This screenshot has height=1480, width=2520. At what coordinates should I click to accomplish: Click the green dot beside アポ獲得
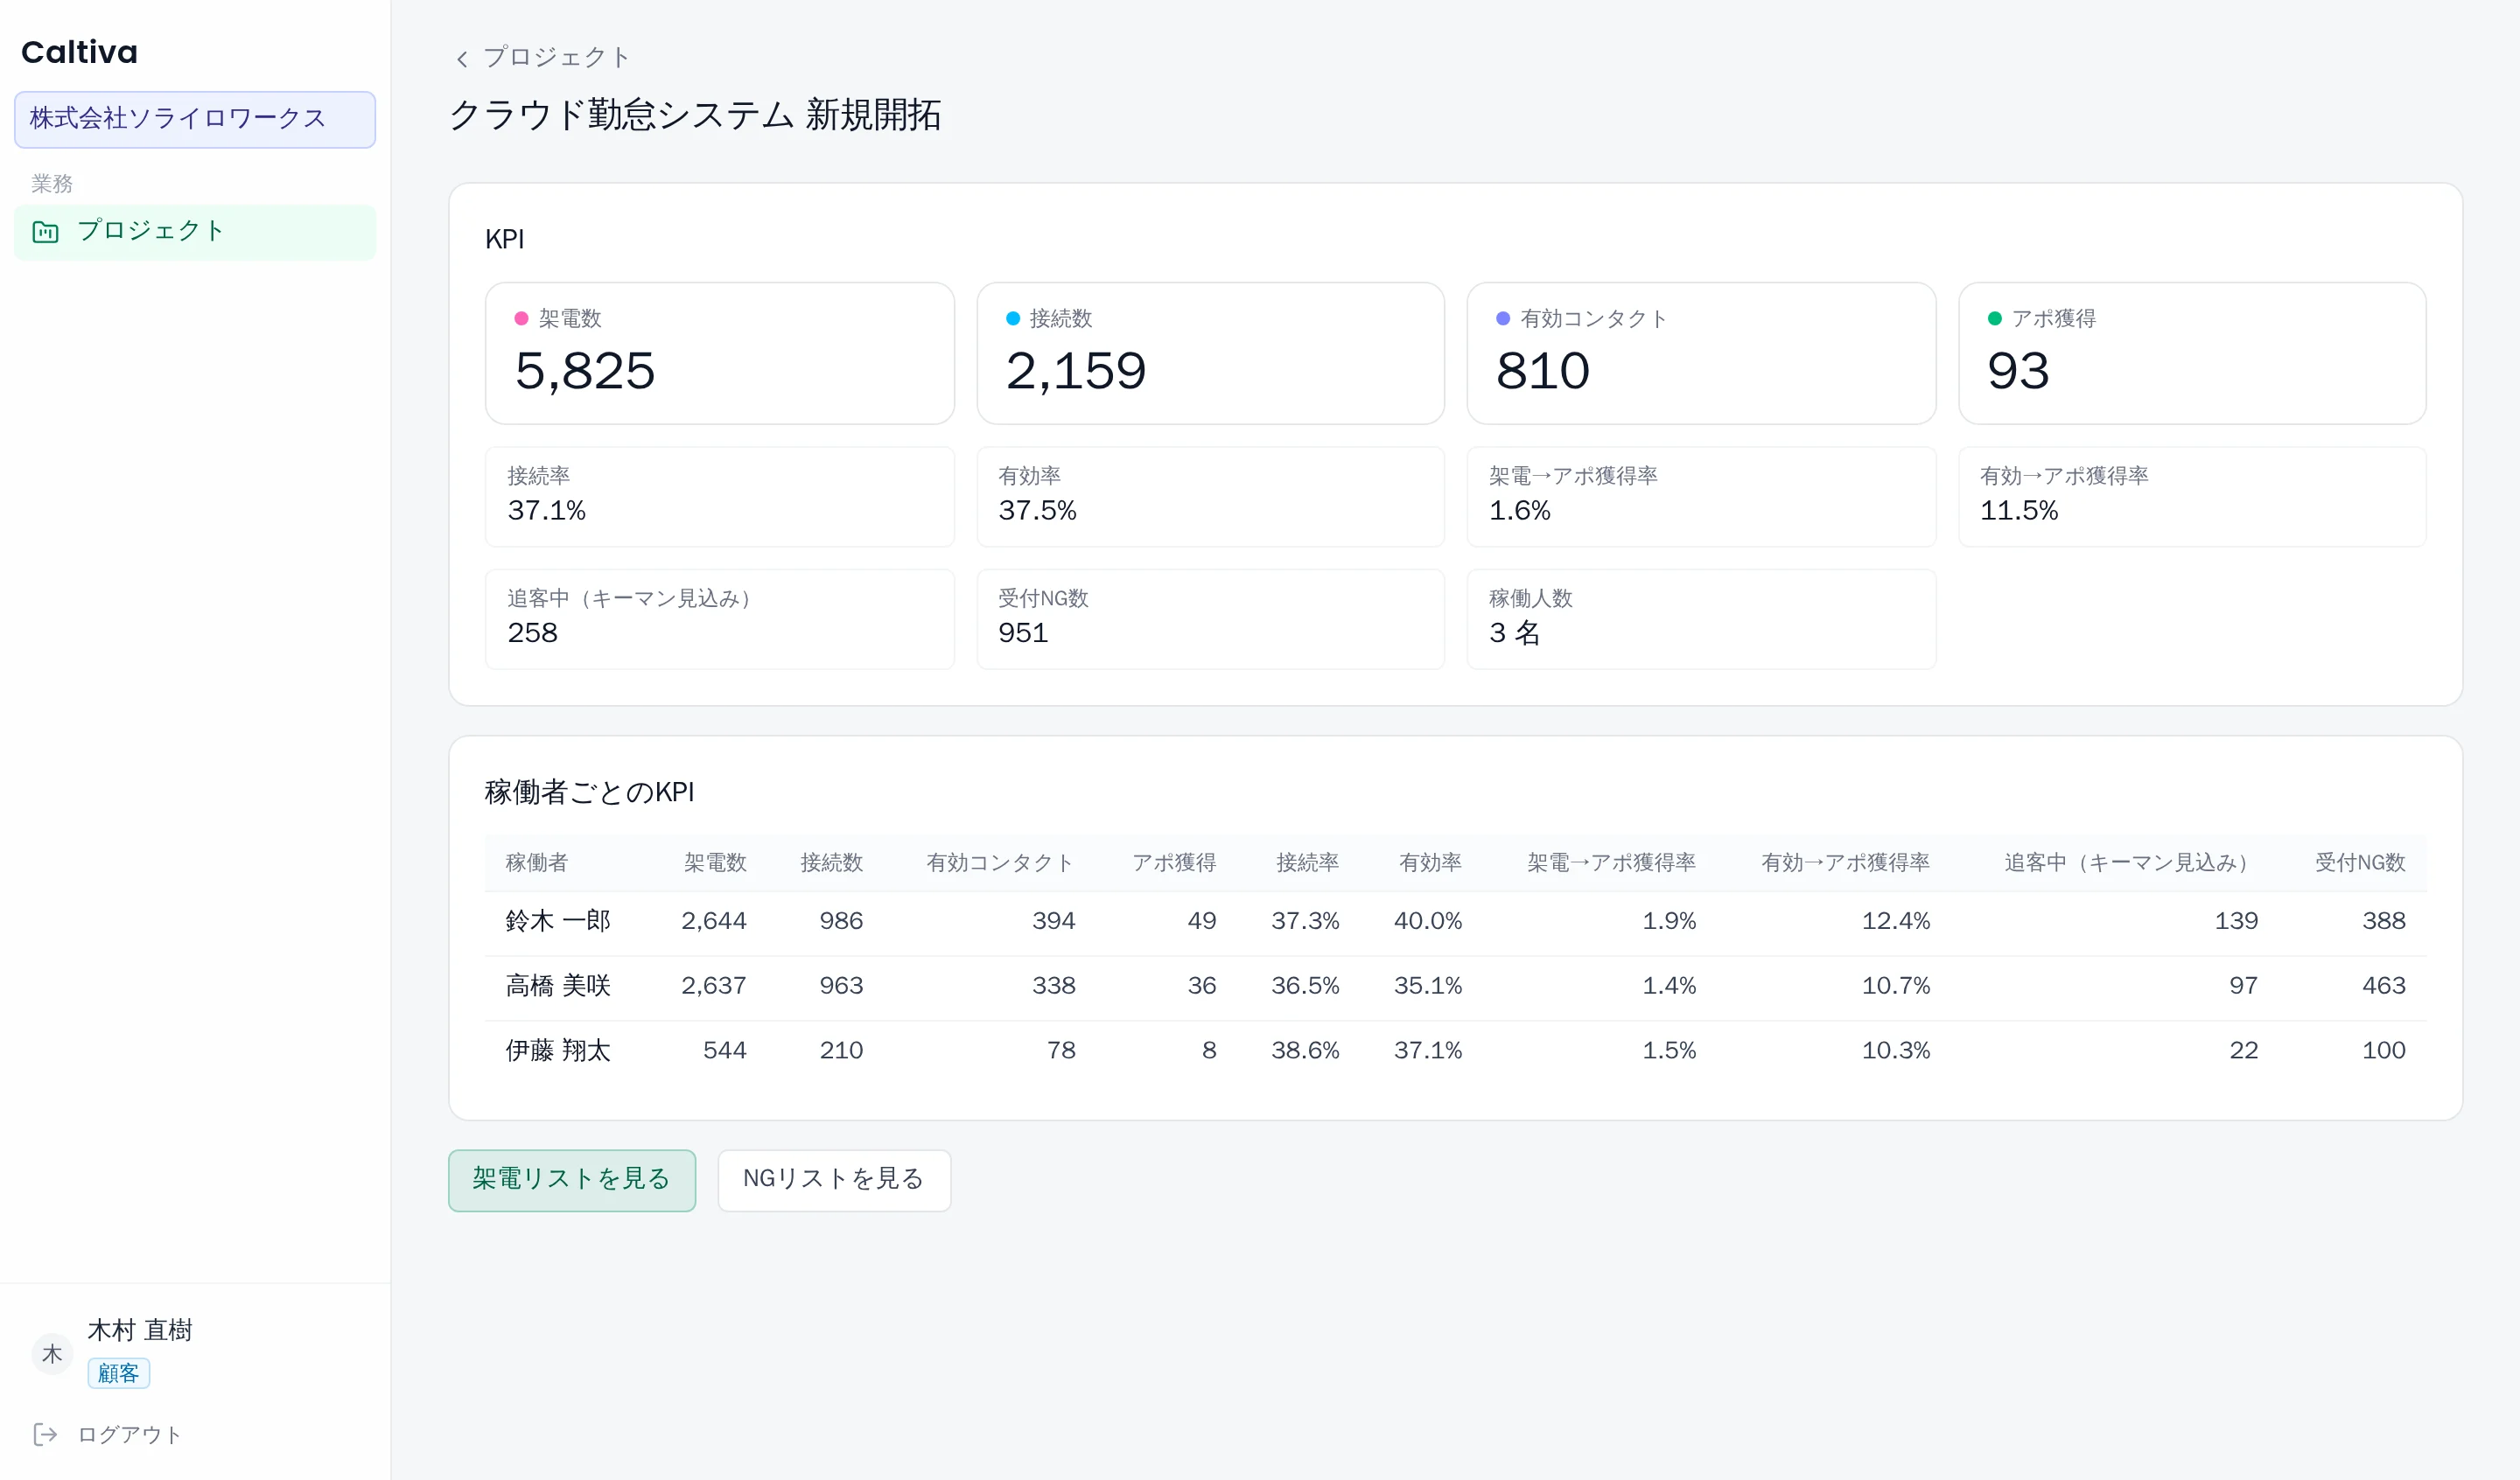coord(1994,318)
